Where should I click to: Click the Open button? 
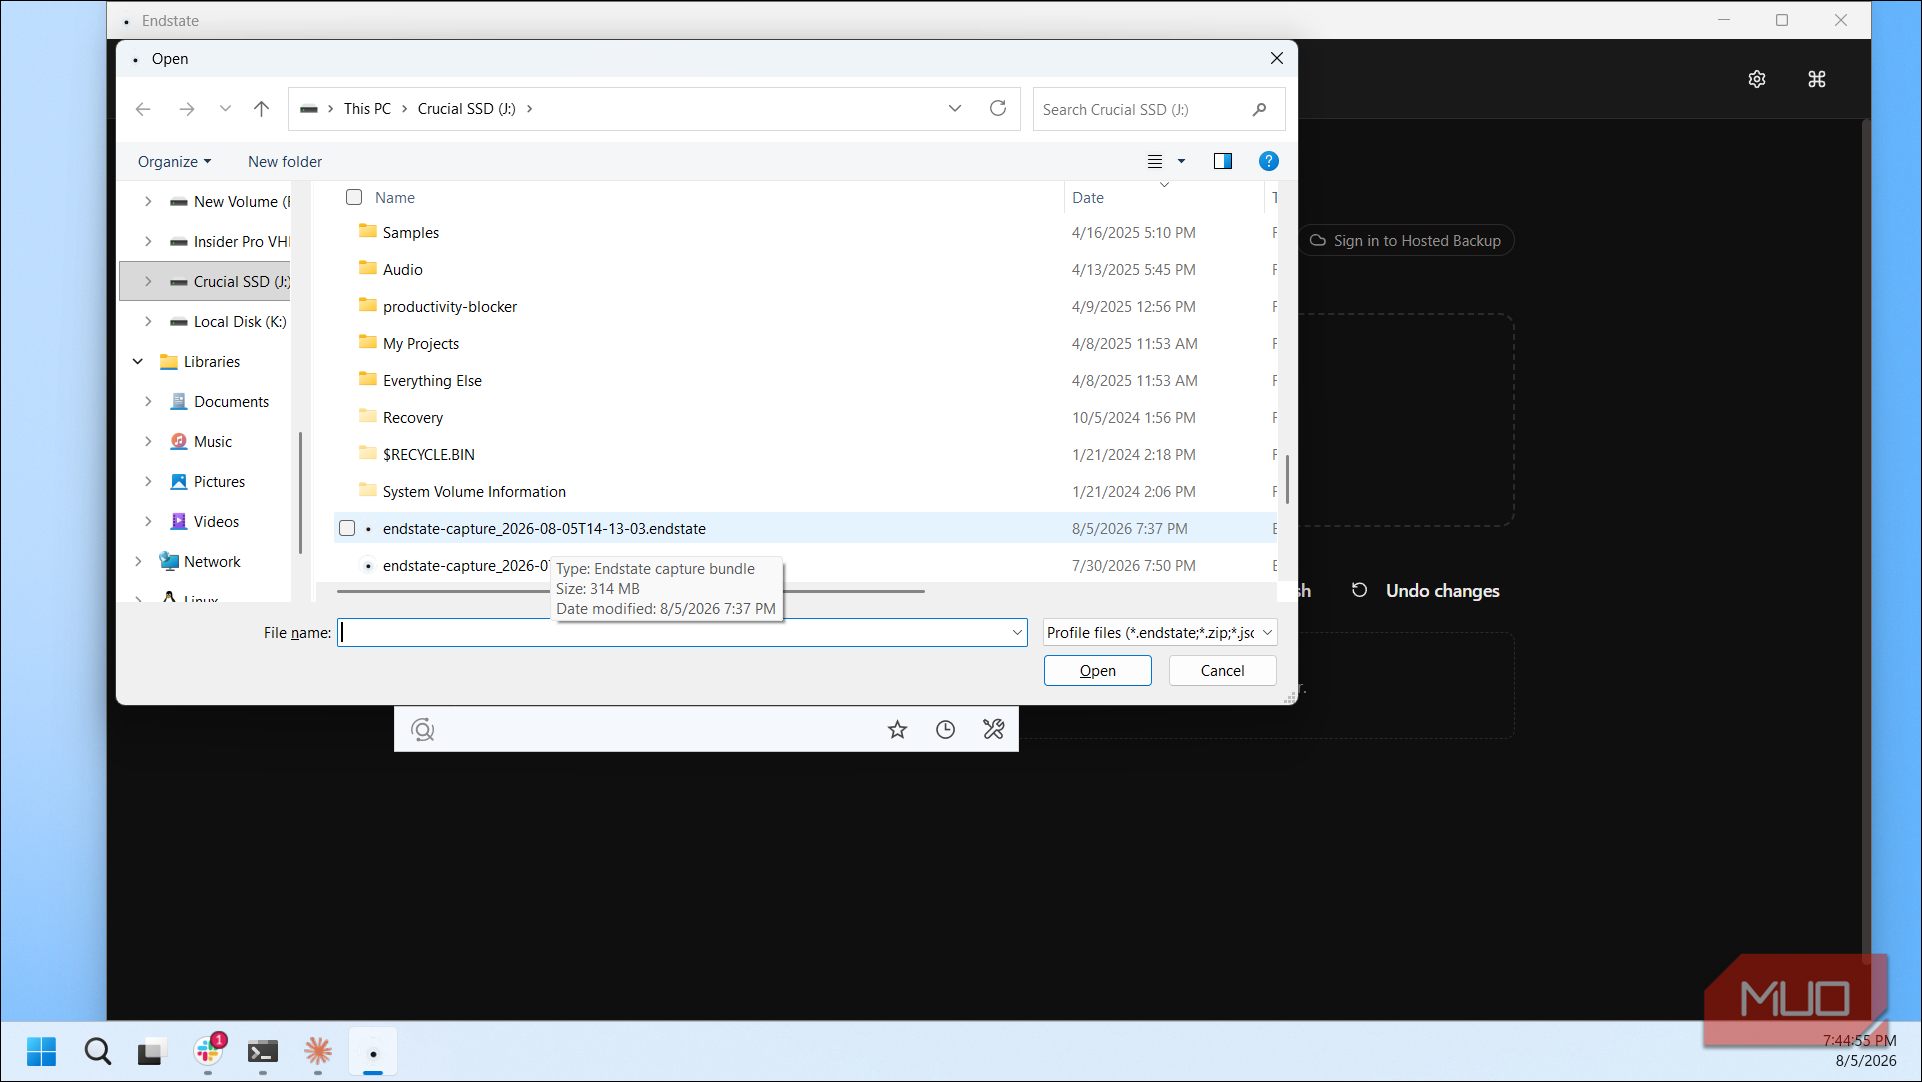pyautogui.click(x=1097, y=671)
